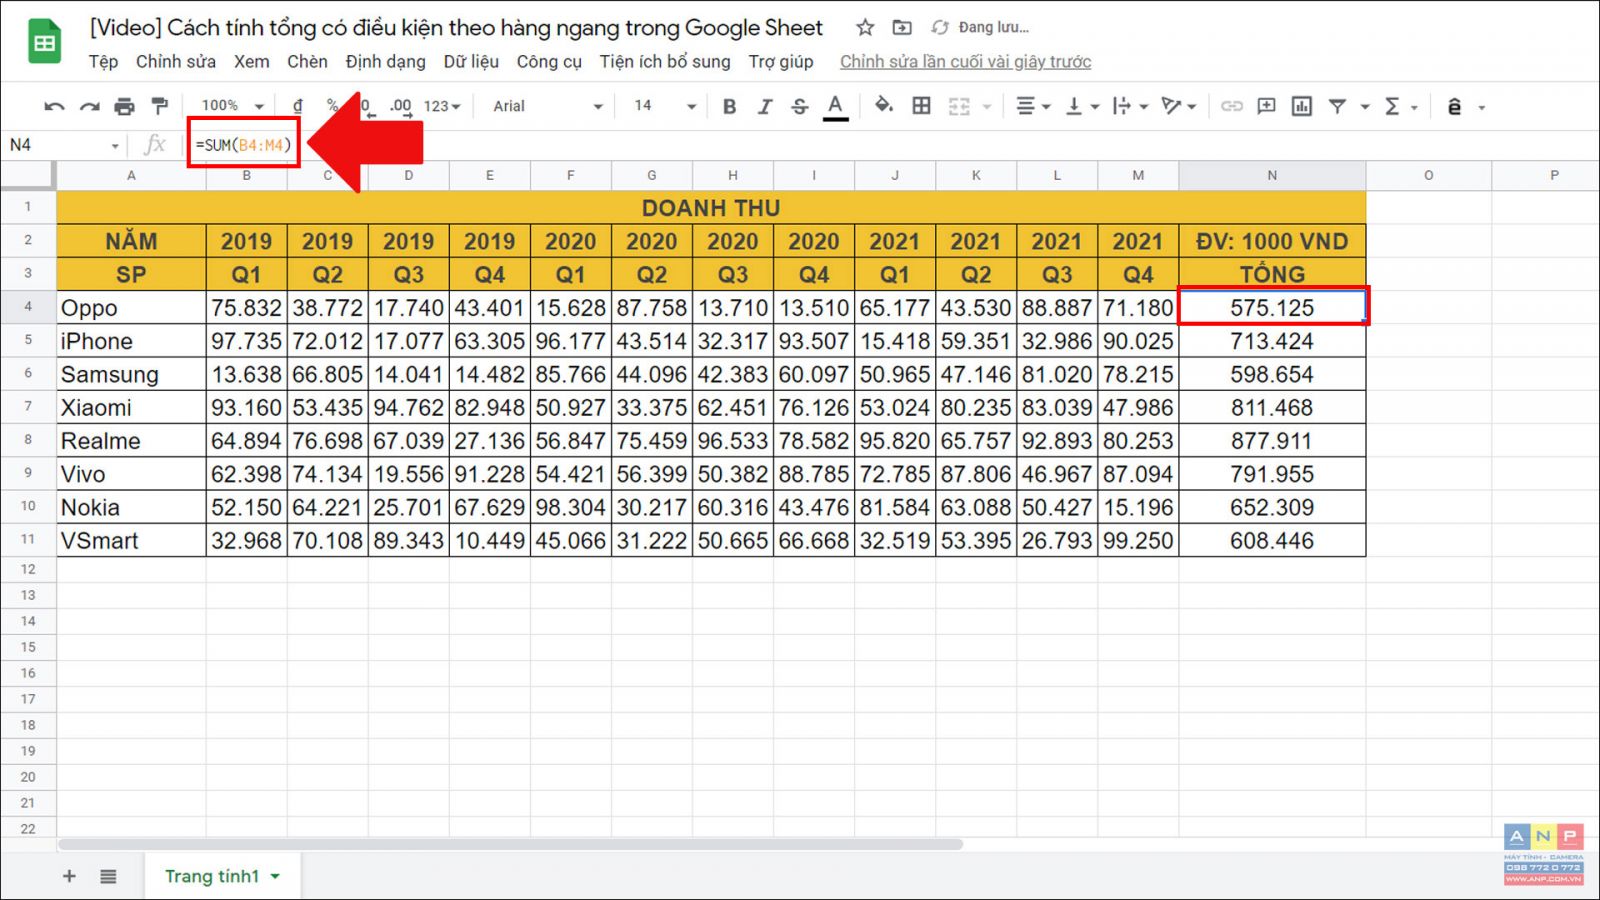Click the merge cells icon
This screenshot has height=900, width=1600.
coord(959,106)
